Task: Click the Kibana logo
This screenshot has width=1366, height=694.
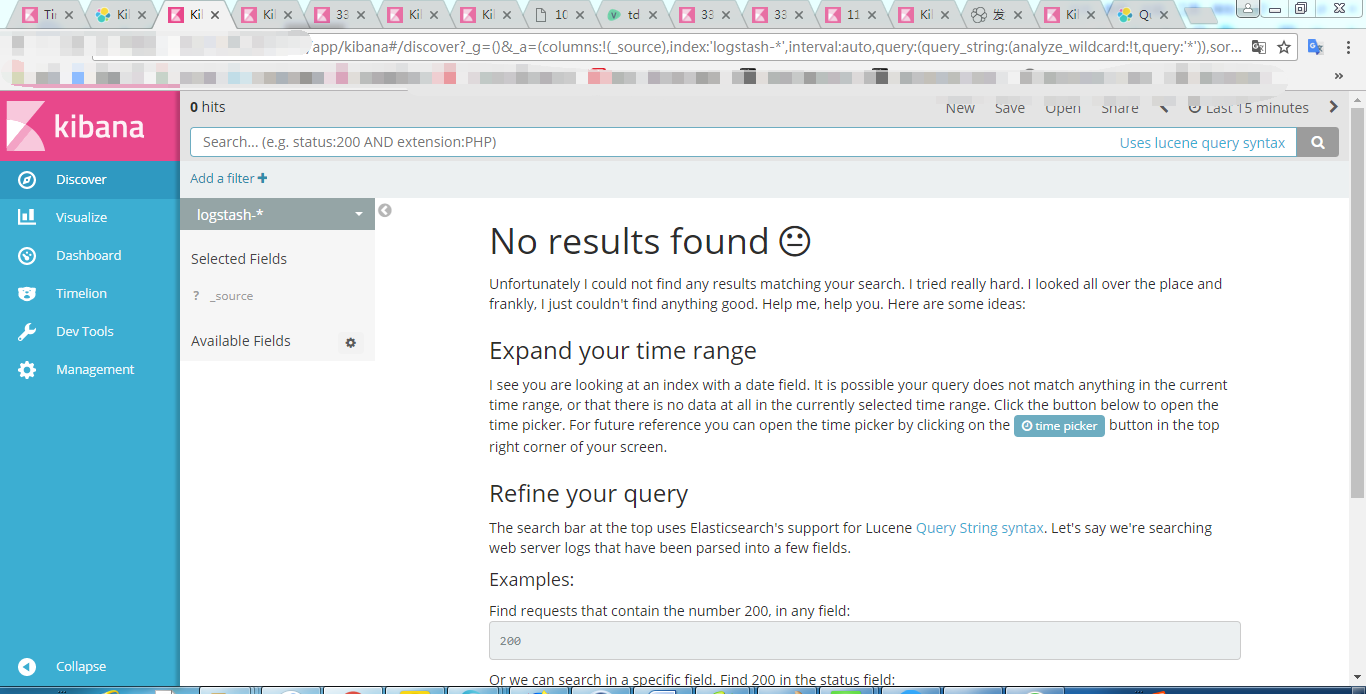Action: [76, 127]
